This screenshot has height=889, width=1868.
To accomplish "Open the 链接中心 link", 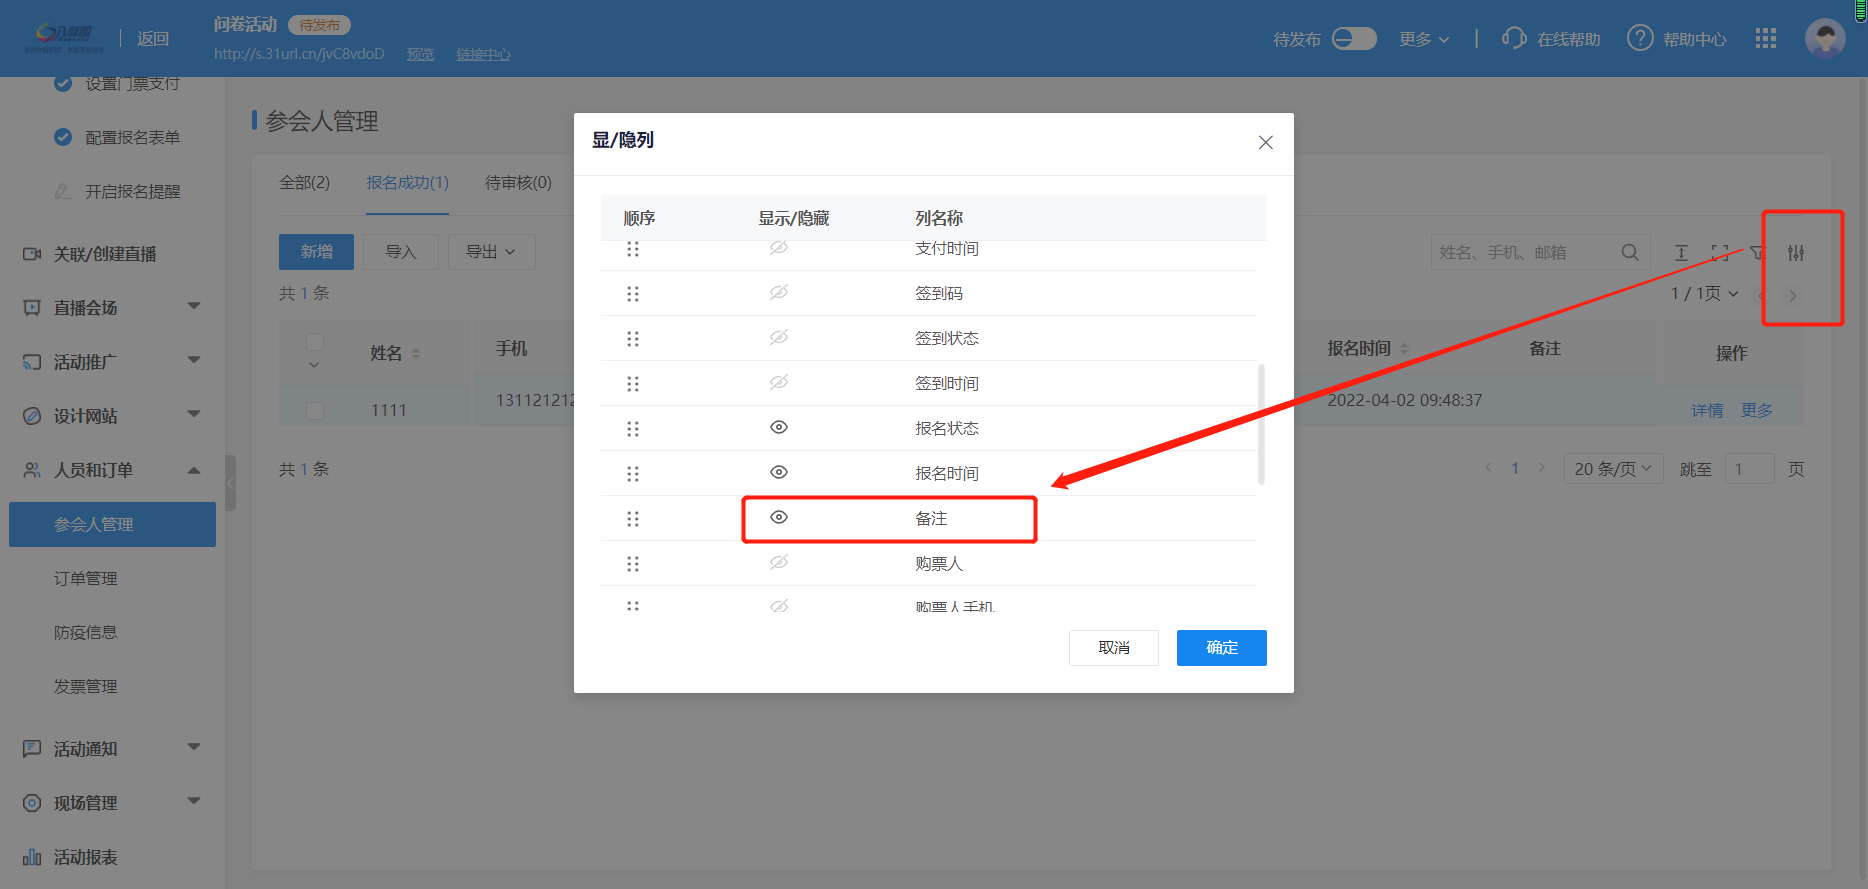I will point(483,54).
